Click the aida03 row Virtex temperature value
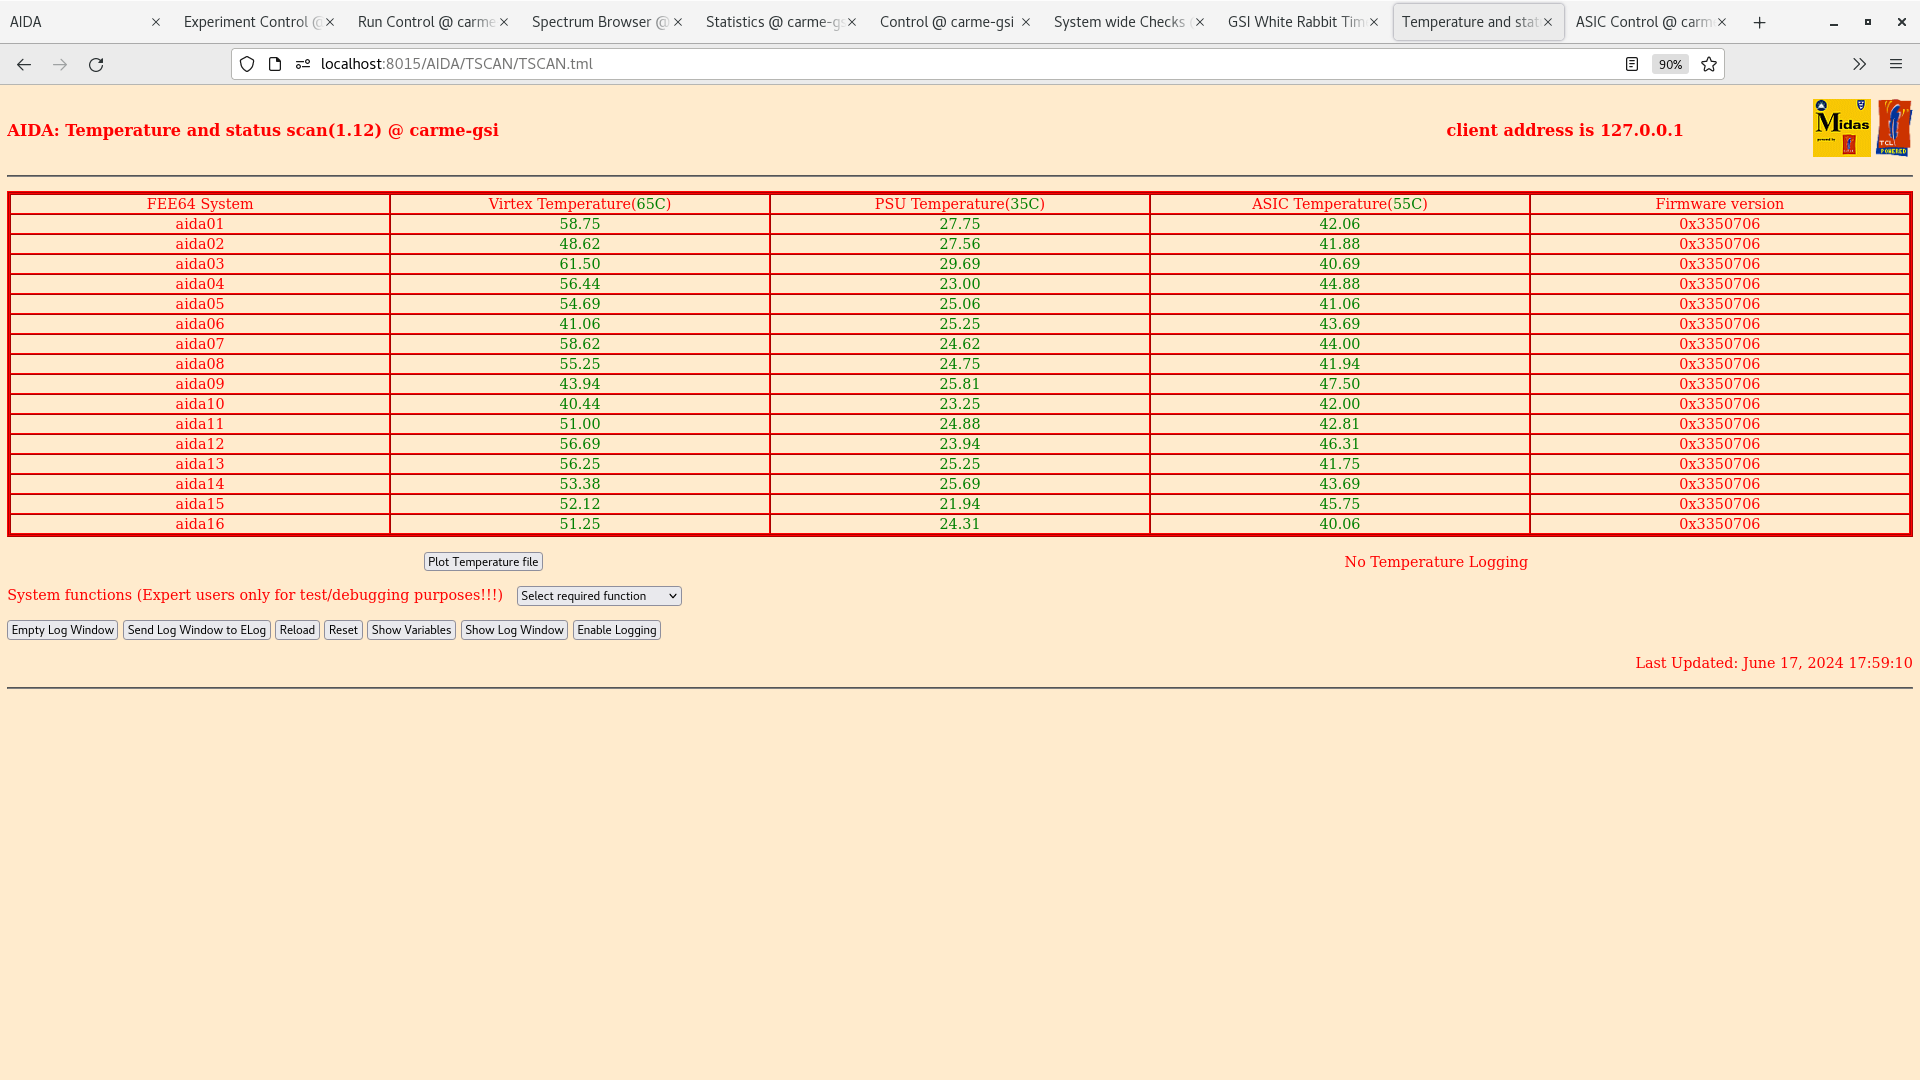 [579, 264]
